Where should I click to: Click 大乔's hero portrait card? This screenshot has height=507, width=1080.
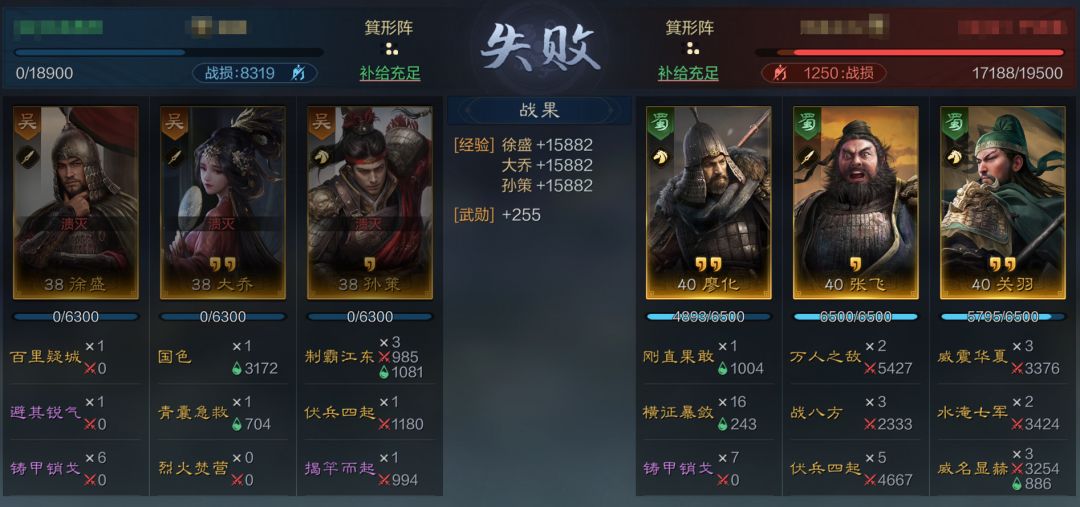point(222,203)
